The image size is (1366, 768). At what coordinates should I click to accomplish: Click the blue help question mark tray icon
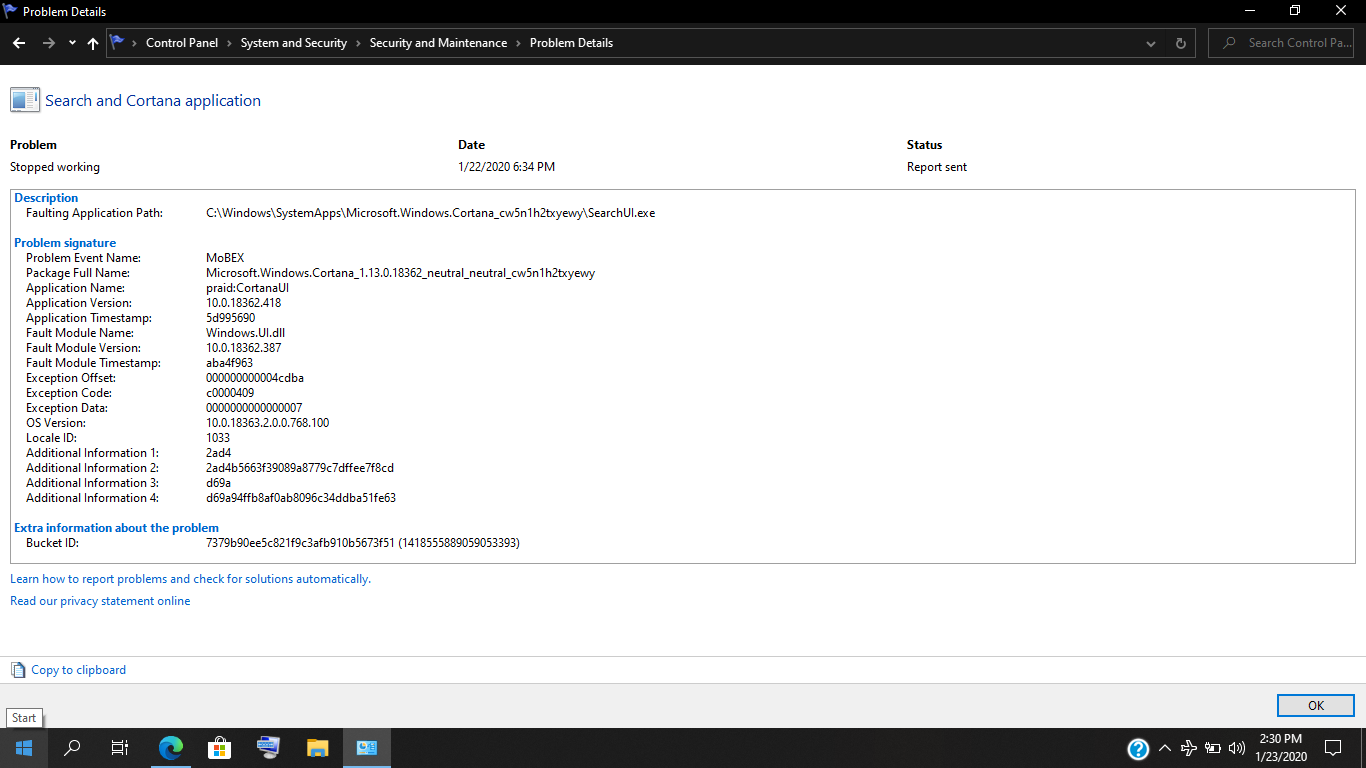tap(1138, 748)
